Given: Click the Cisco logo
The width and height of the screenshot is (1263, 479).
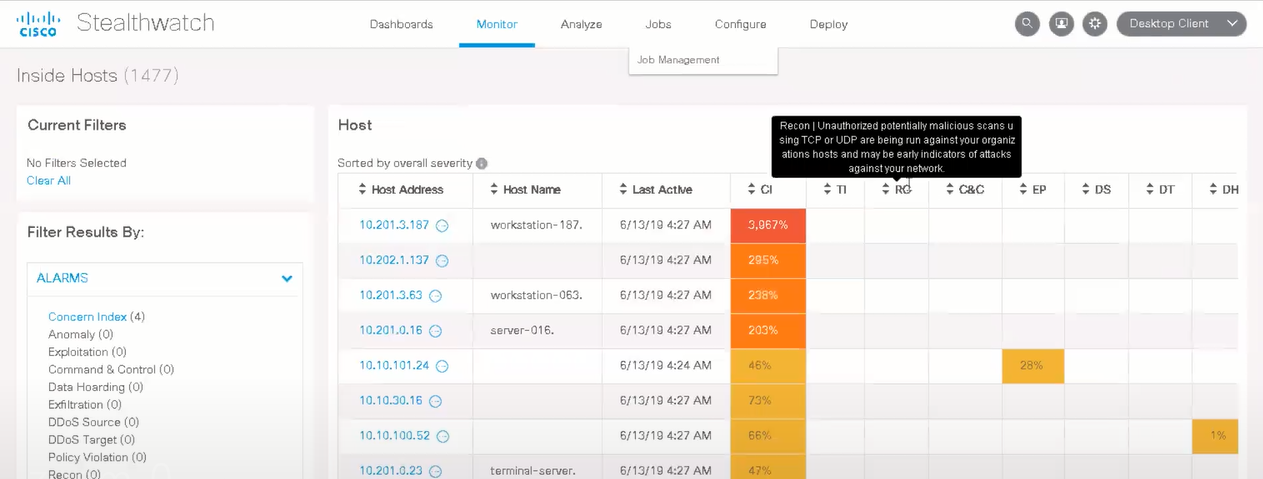Looking at the screenshot, I should pyautogui.click(x=39, y=24).
